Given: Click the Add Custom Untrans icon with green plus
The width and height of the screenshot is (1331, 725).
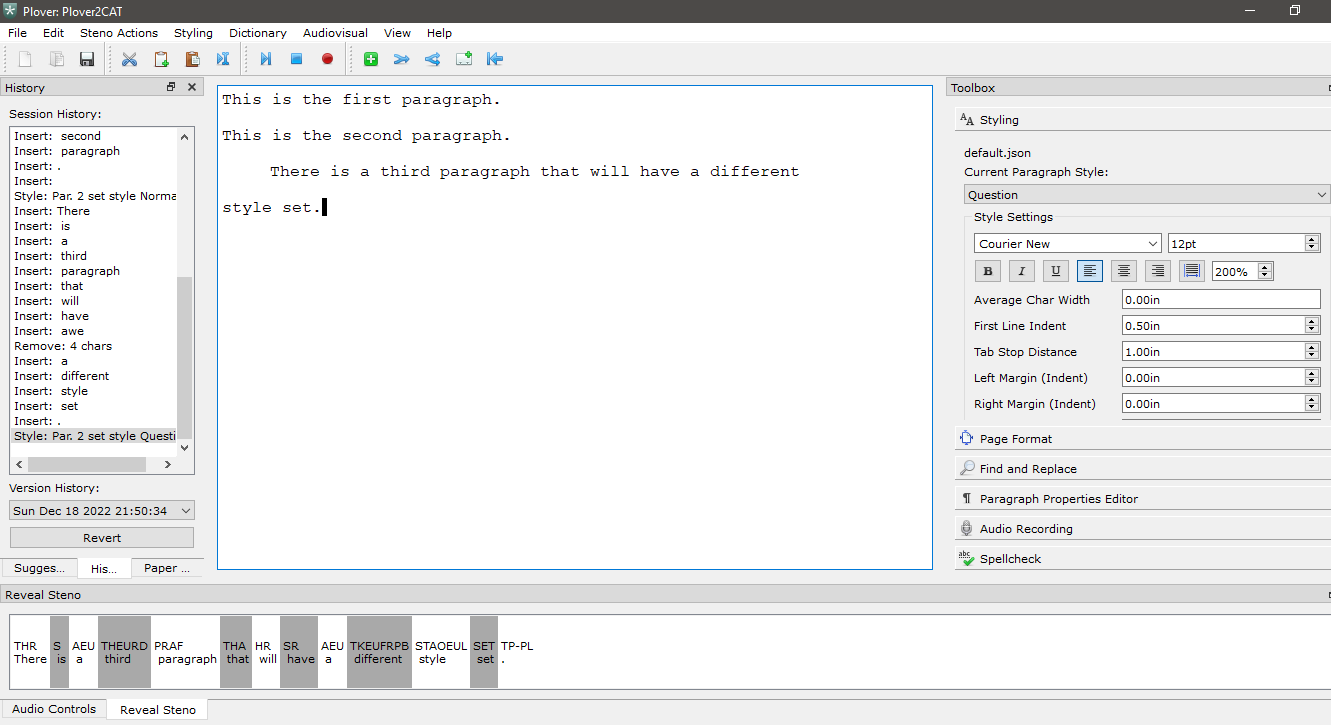Looking at the screenshot, I should [x=464, y=59].
